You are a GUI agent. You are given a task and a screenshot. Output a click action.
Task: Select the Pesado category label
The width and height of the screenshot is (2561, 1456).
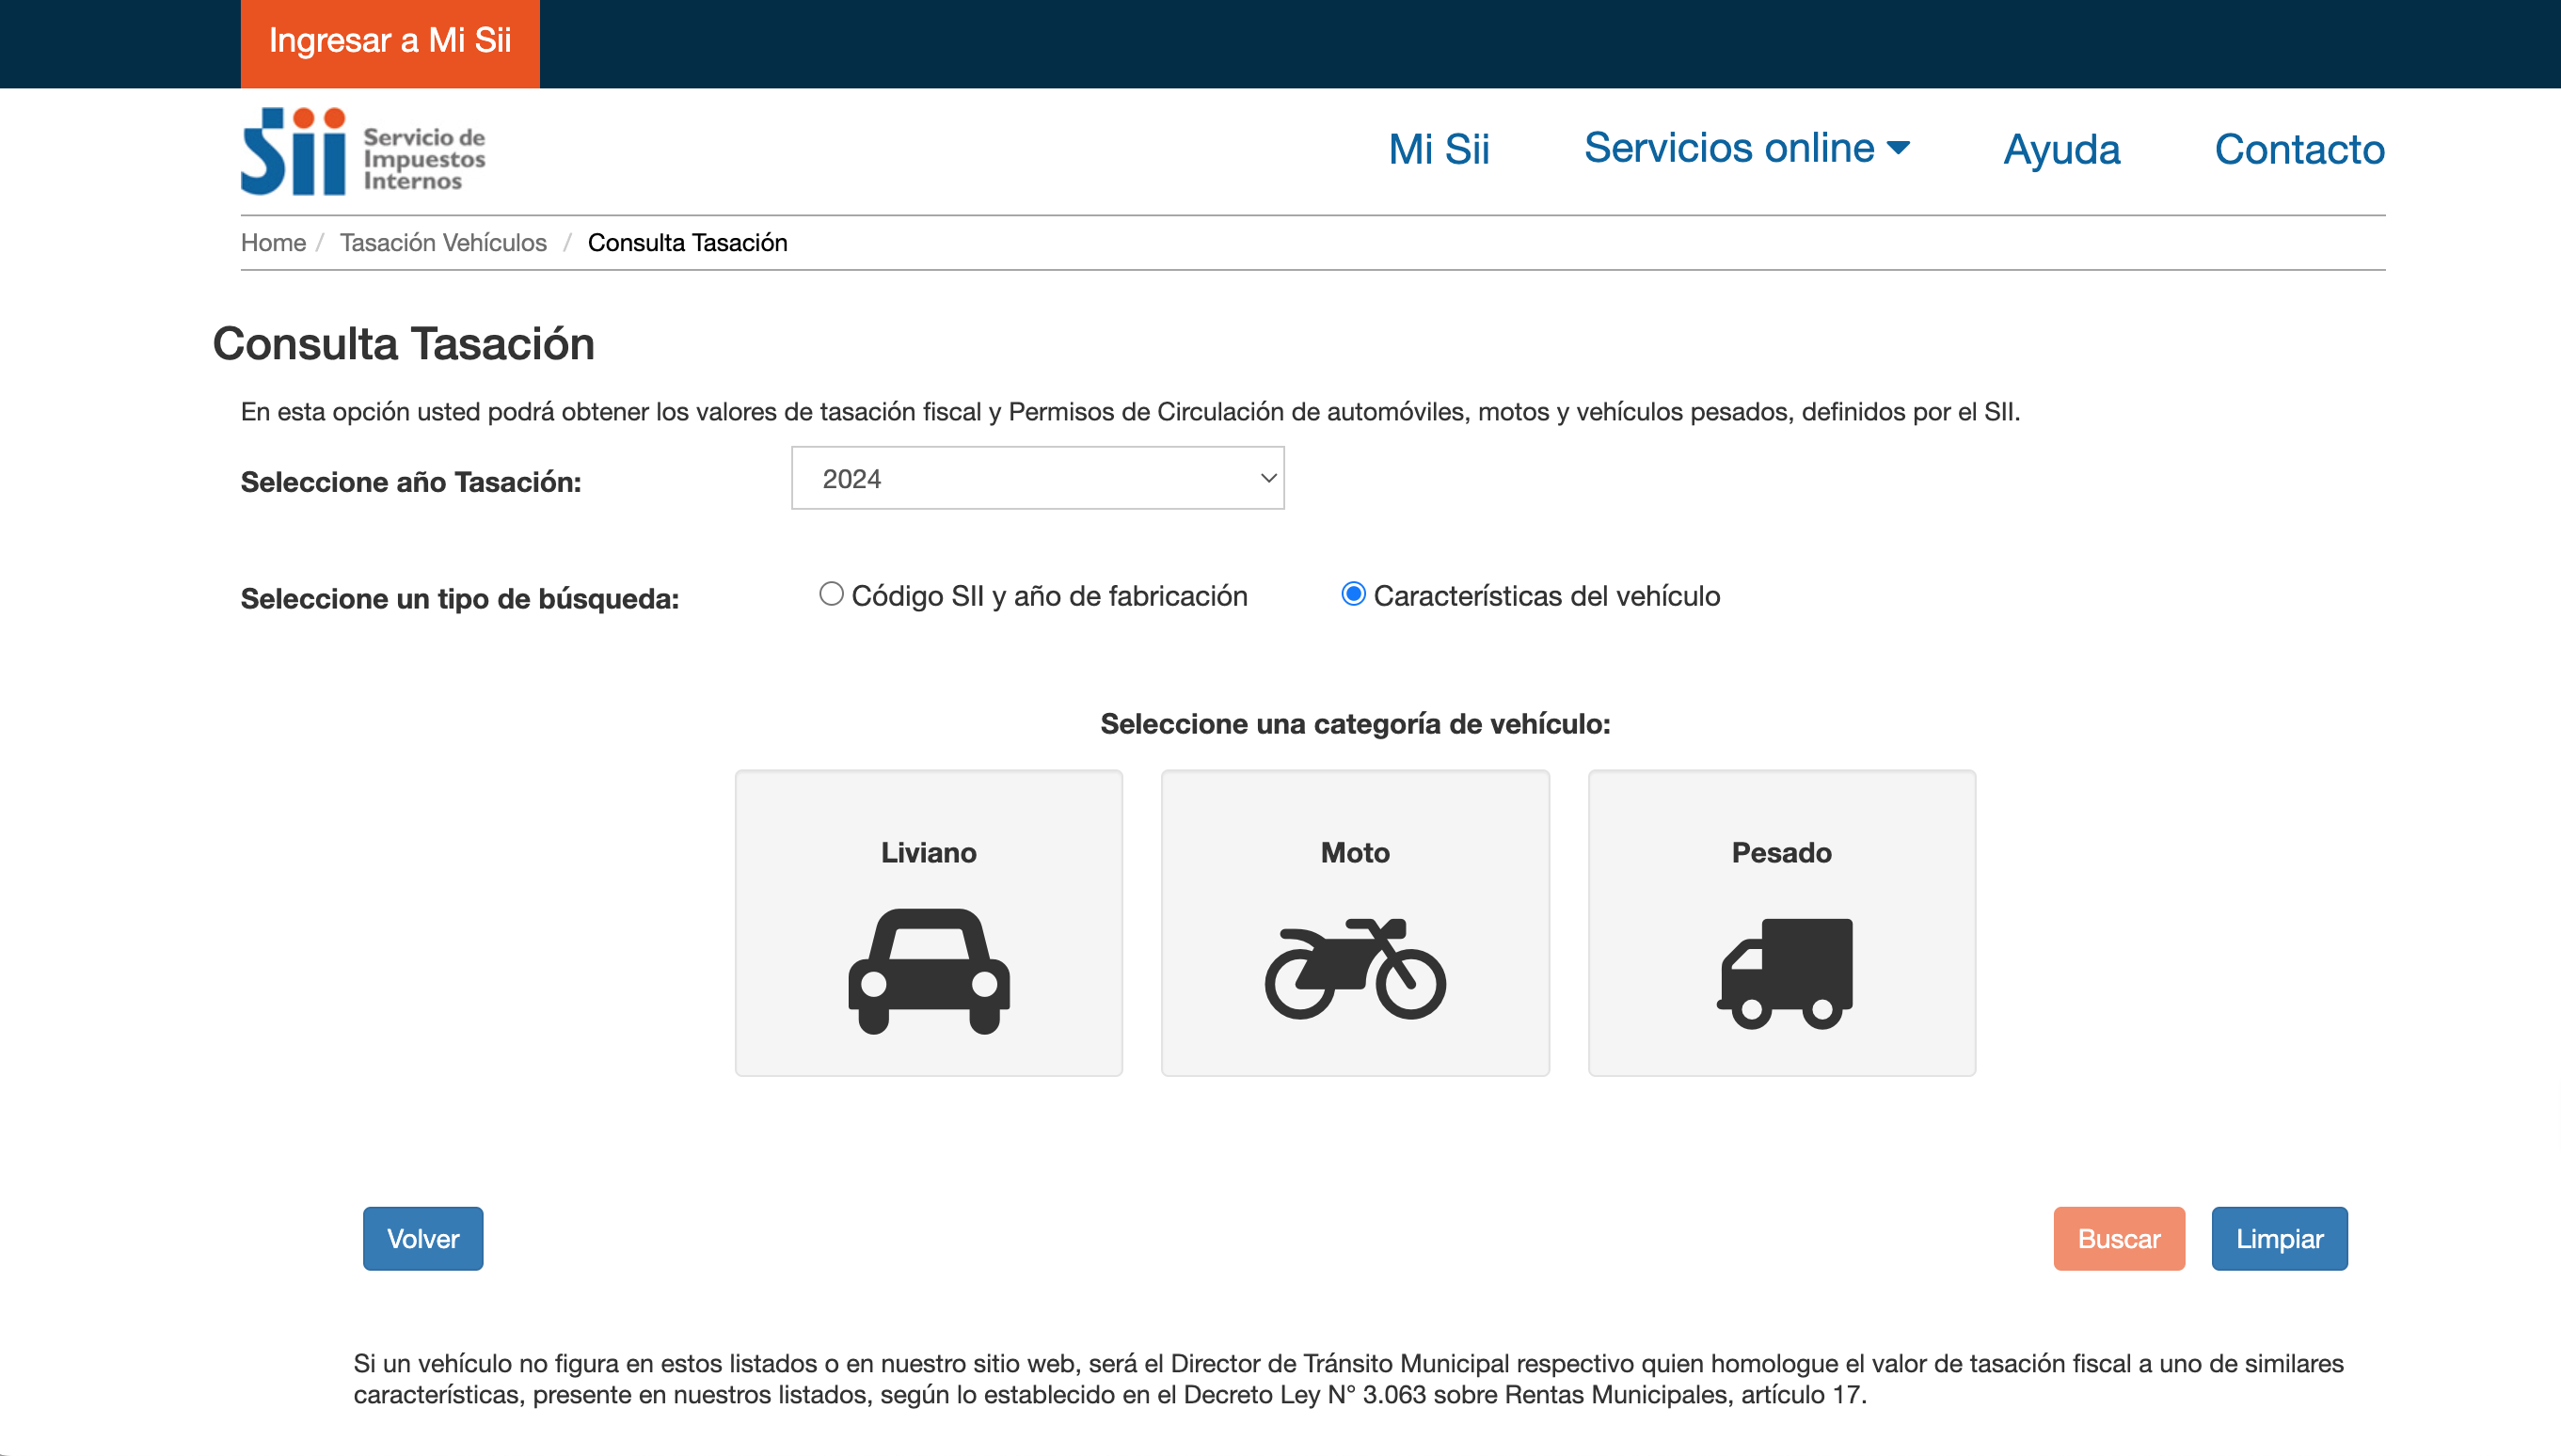click(1781, 852)
